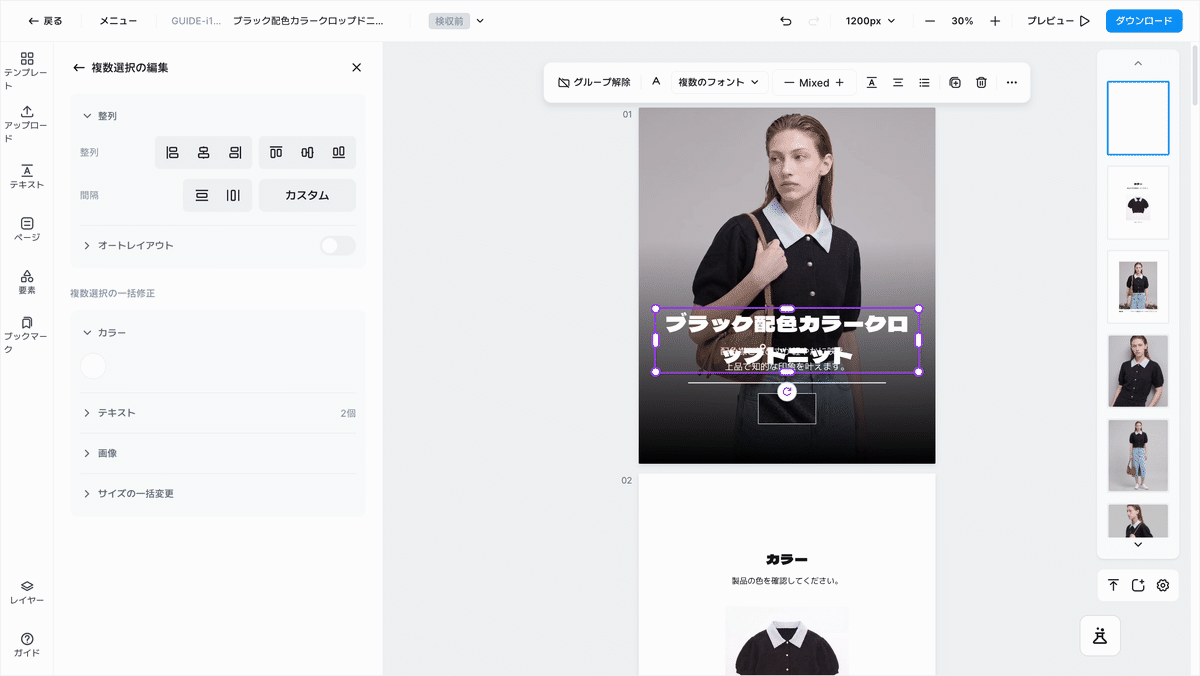Align selection to vertical middle
1200x676 pixels.
[307, 152]
